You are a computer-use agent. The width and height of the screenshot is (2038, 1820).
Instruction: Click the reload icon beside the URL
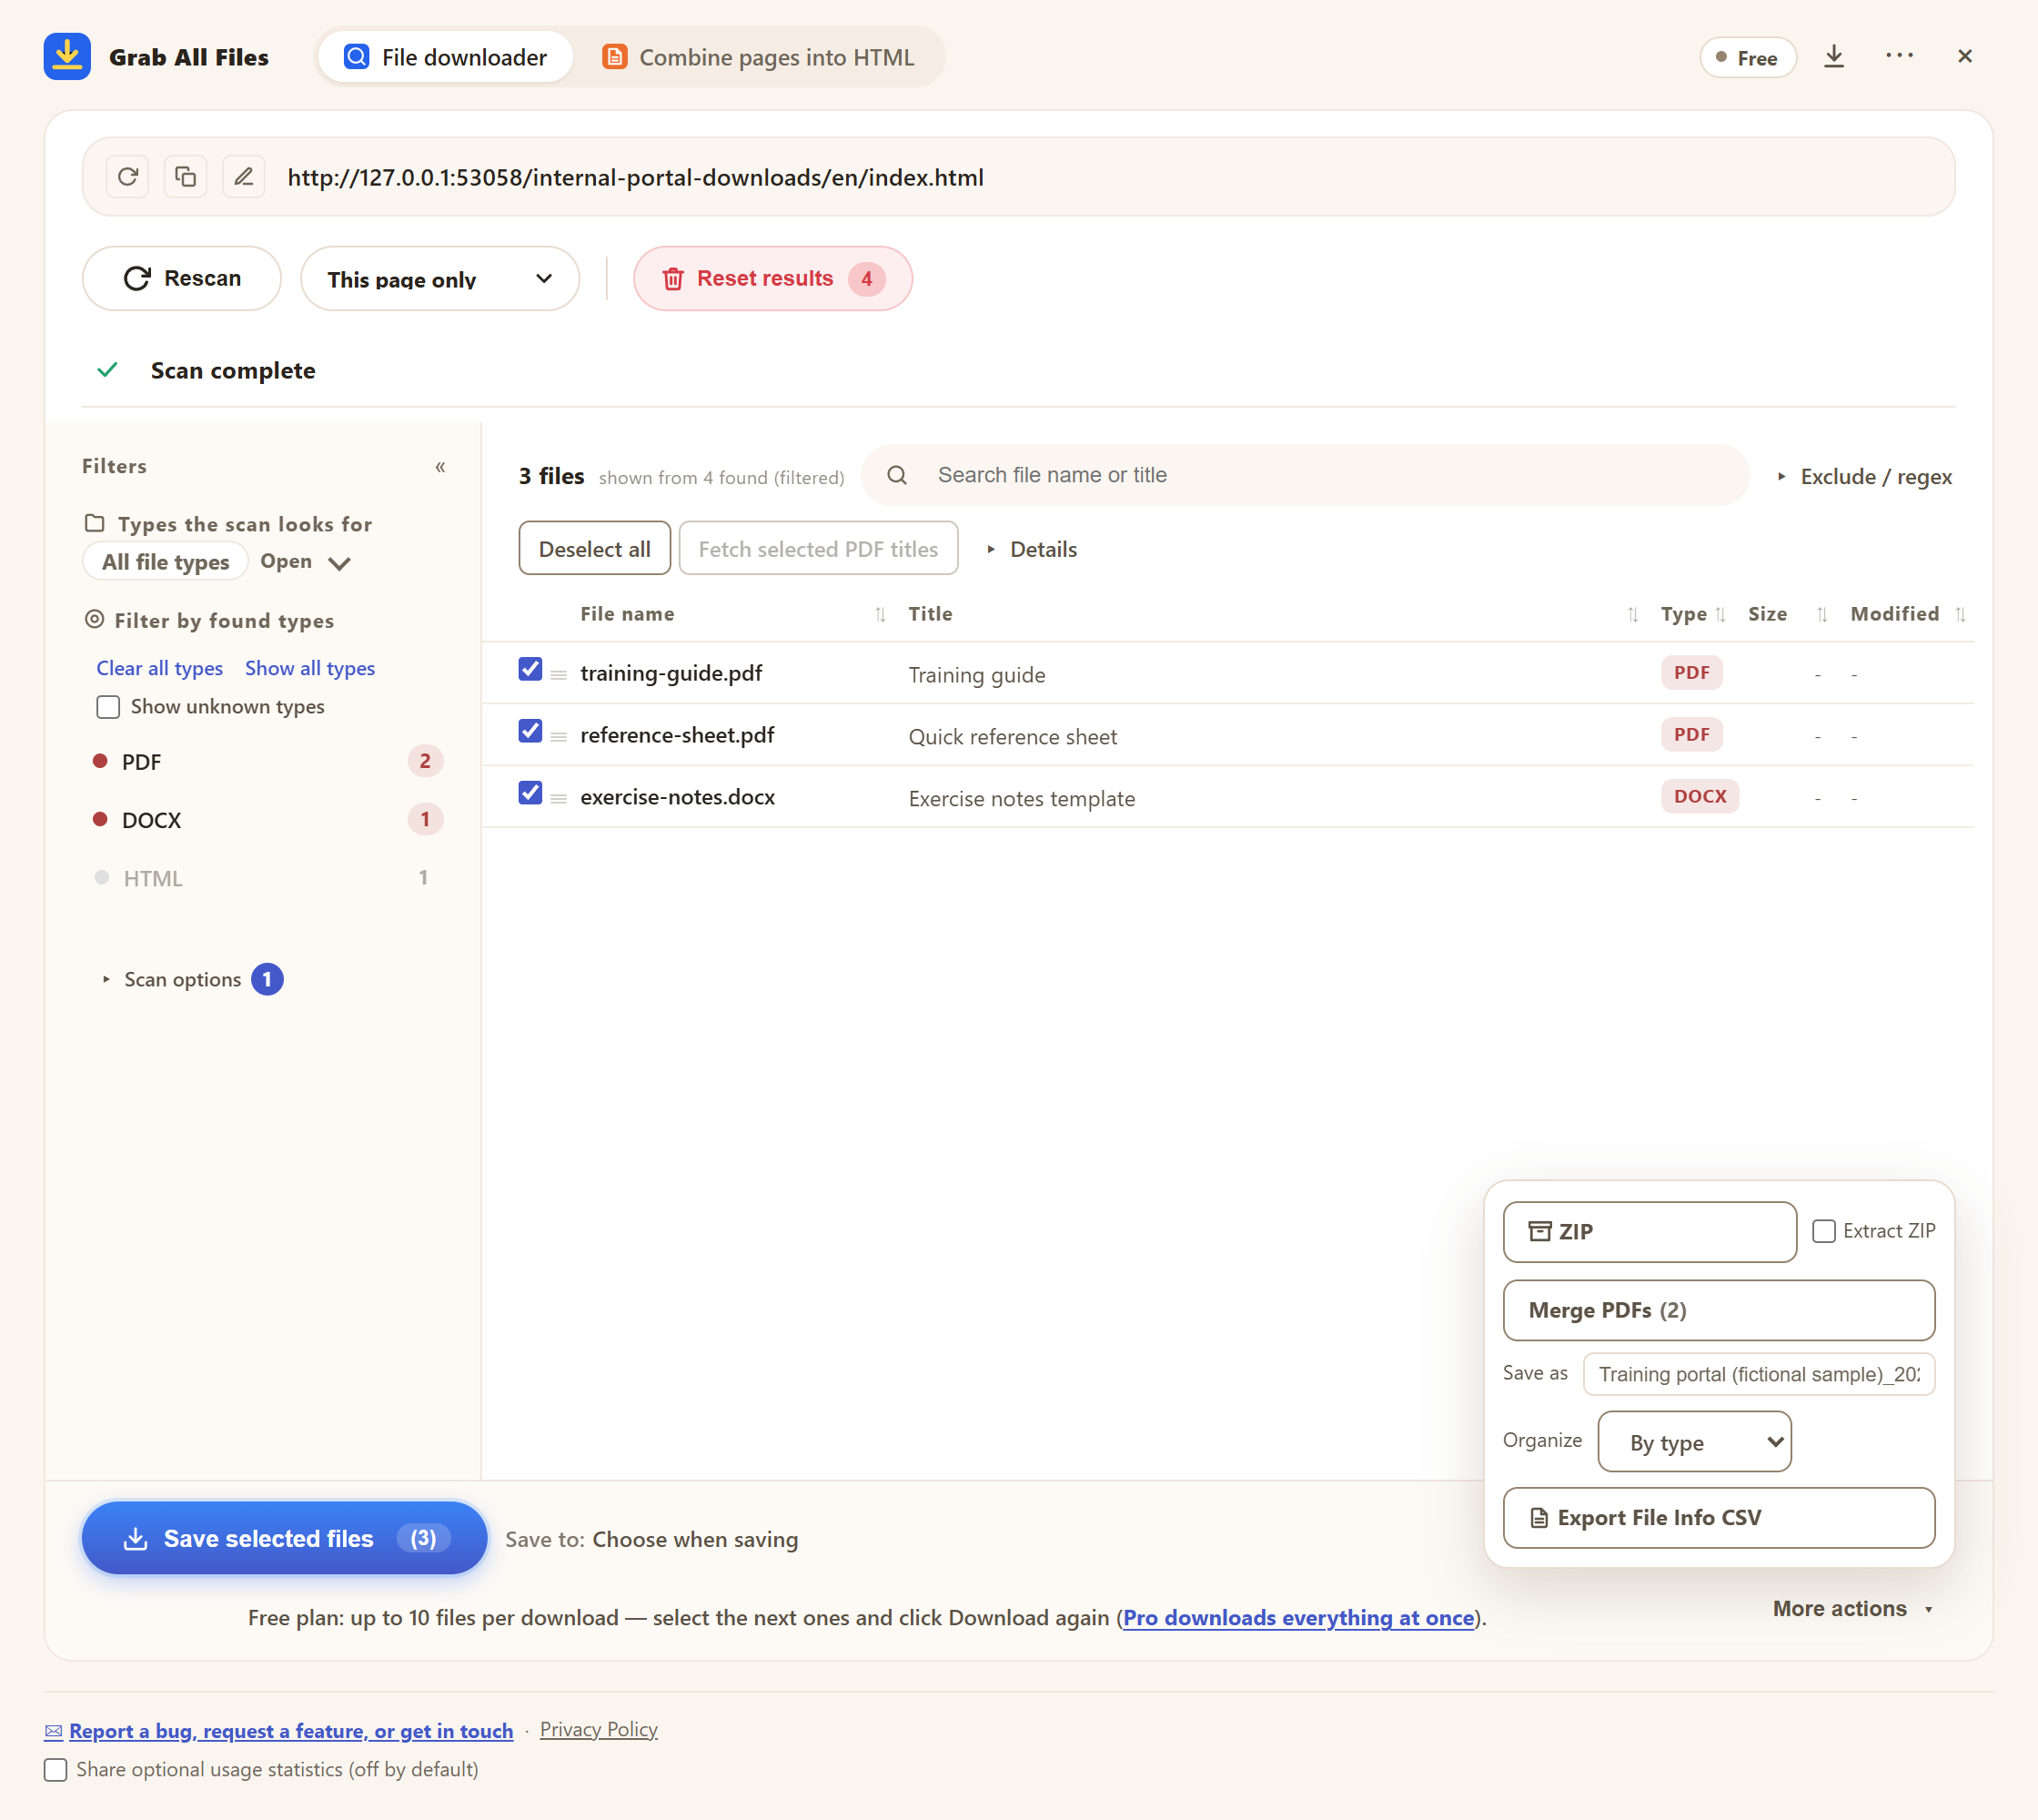[x=127, y=177]
